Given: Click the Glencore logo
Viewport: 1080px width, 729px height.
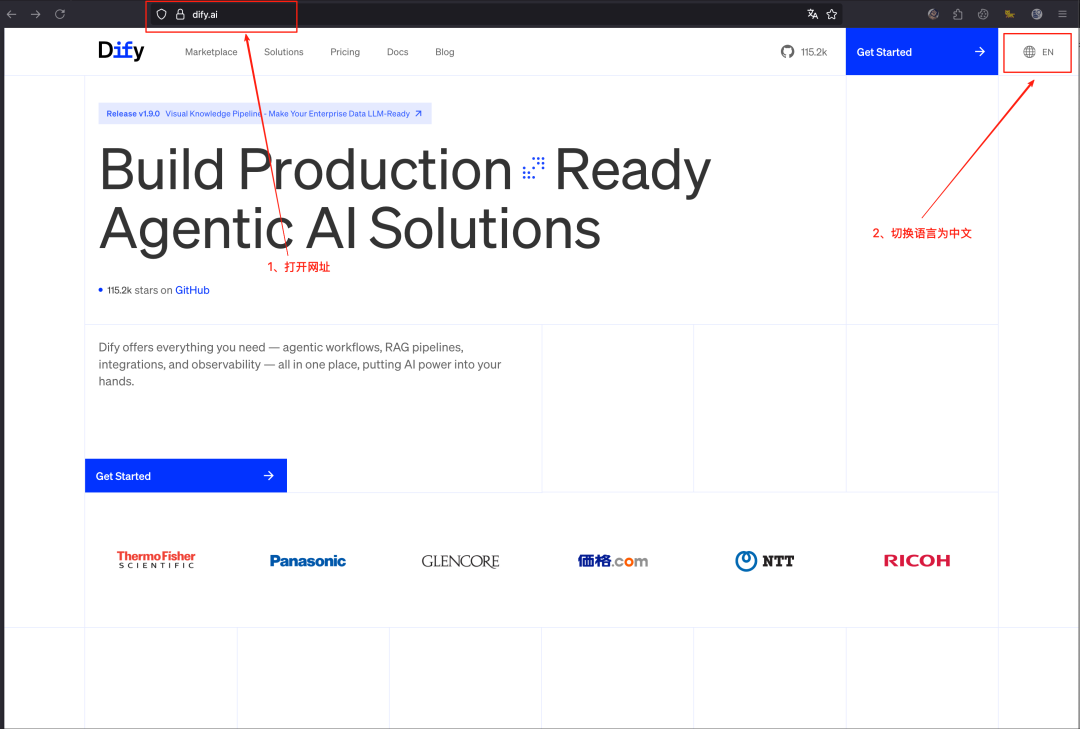Looking at the screenshot, I should pos(460,561).
